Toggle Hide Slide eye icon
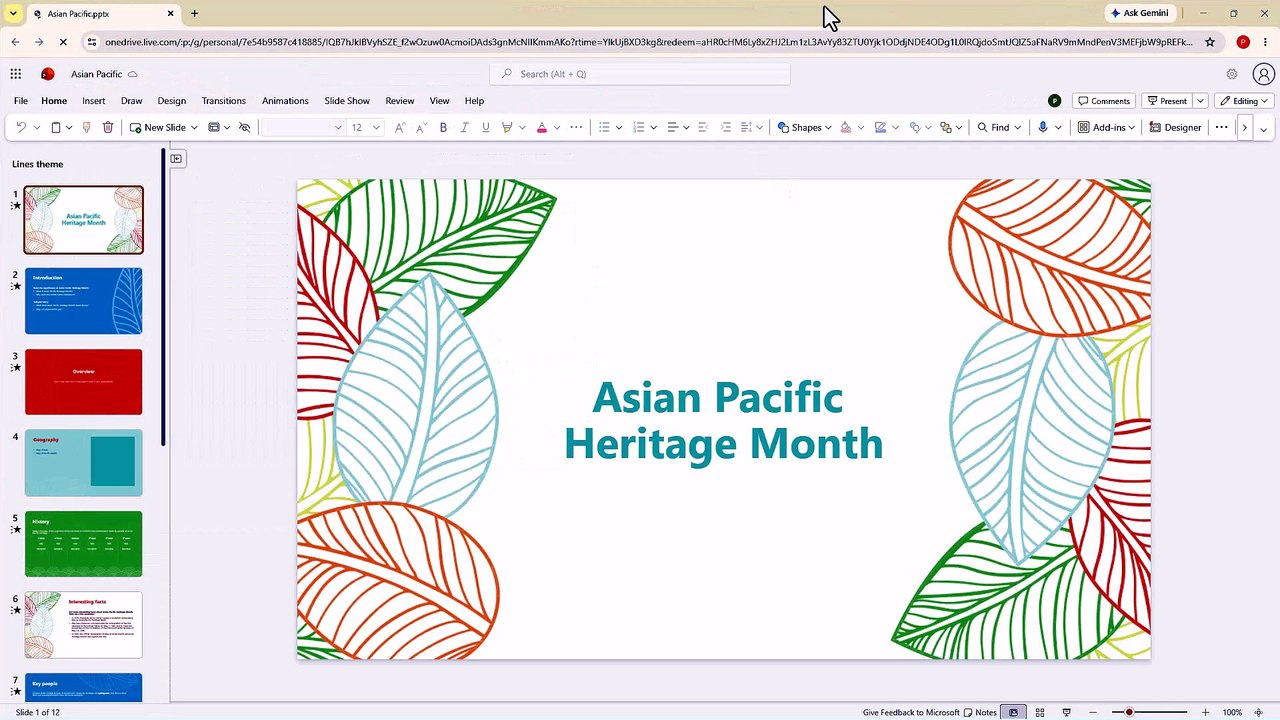 [x=244, y=128]
